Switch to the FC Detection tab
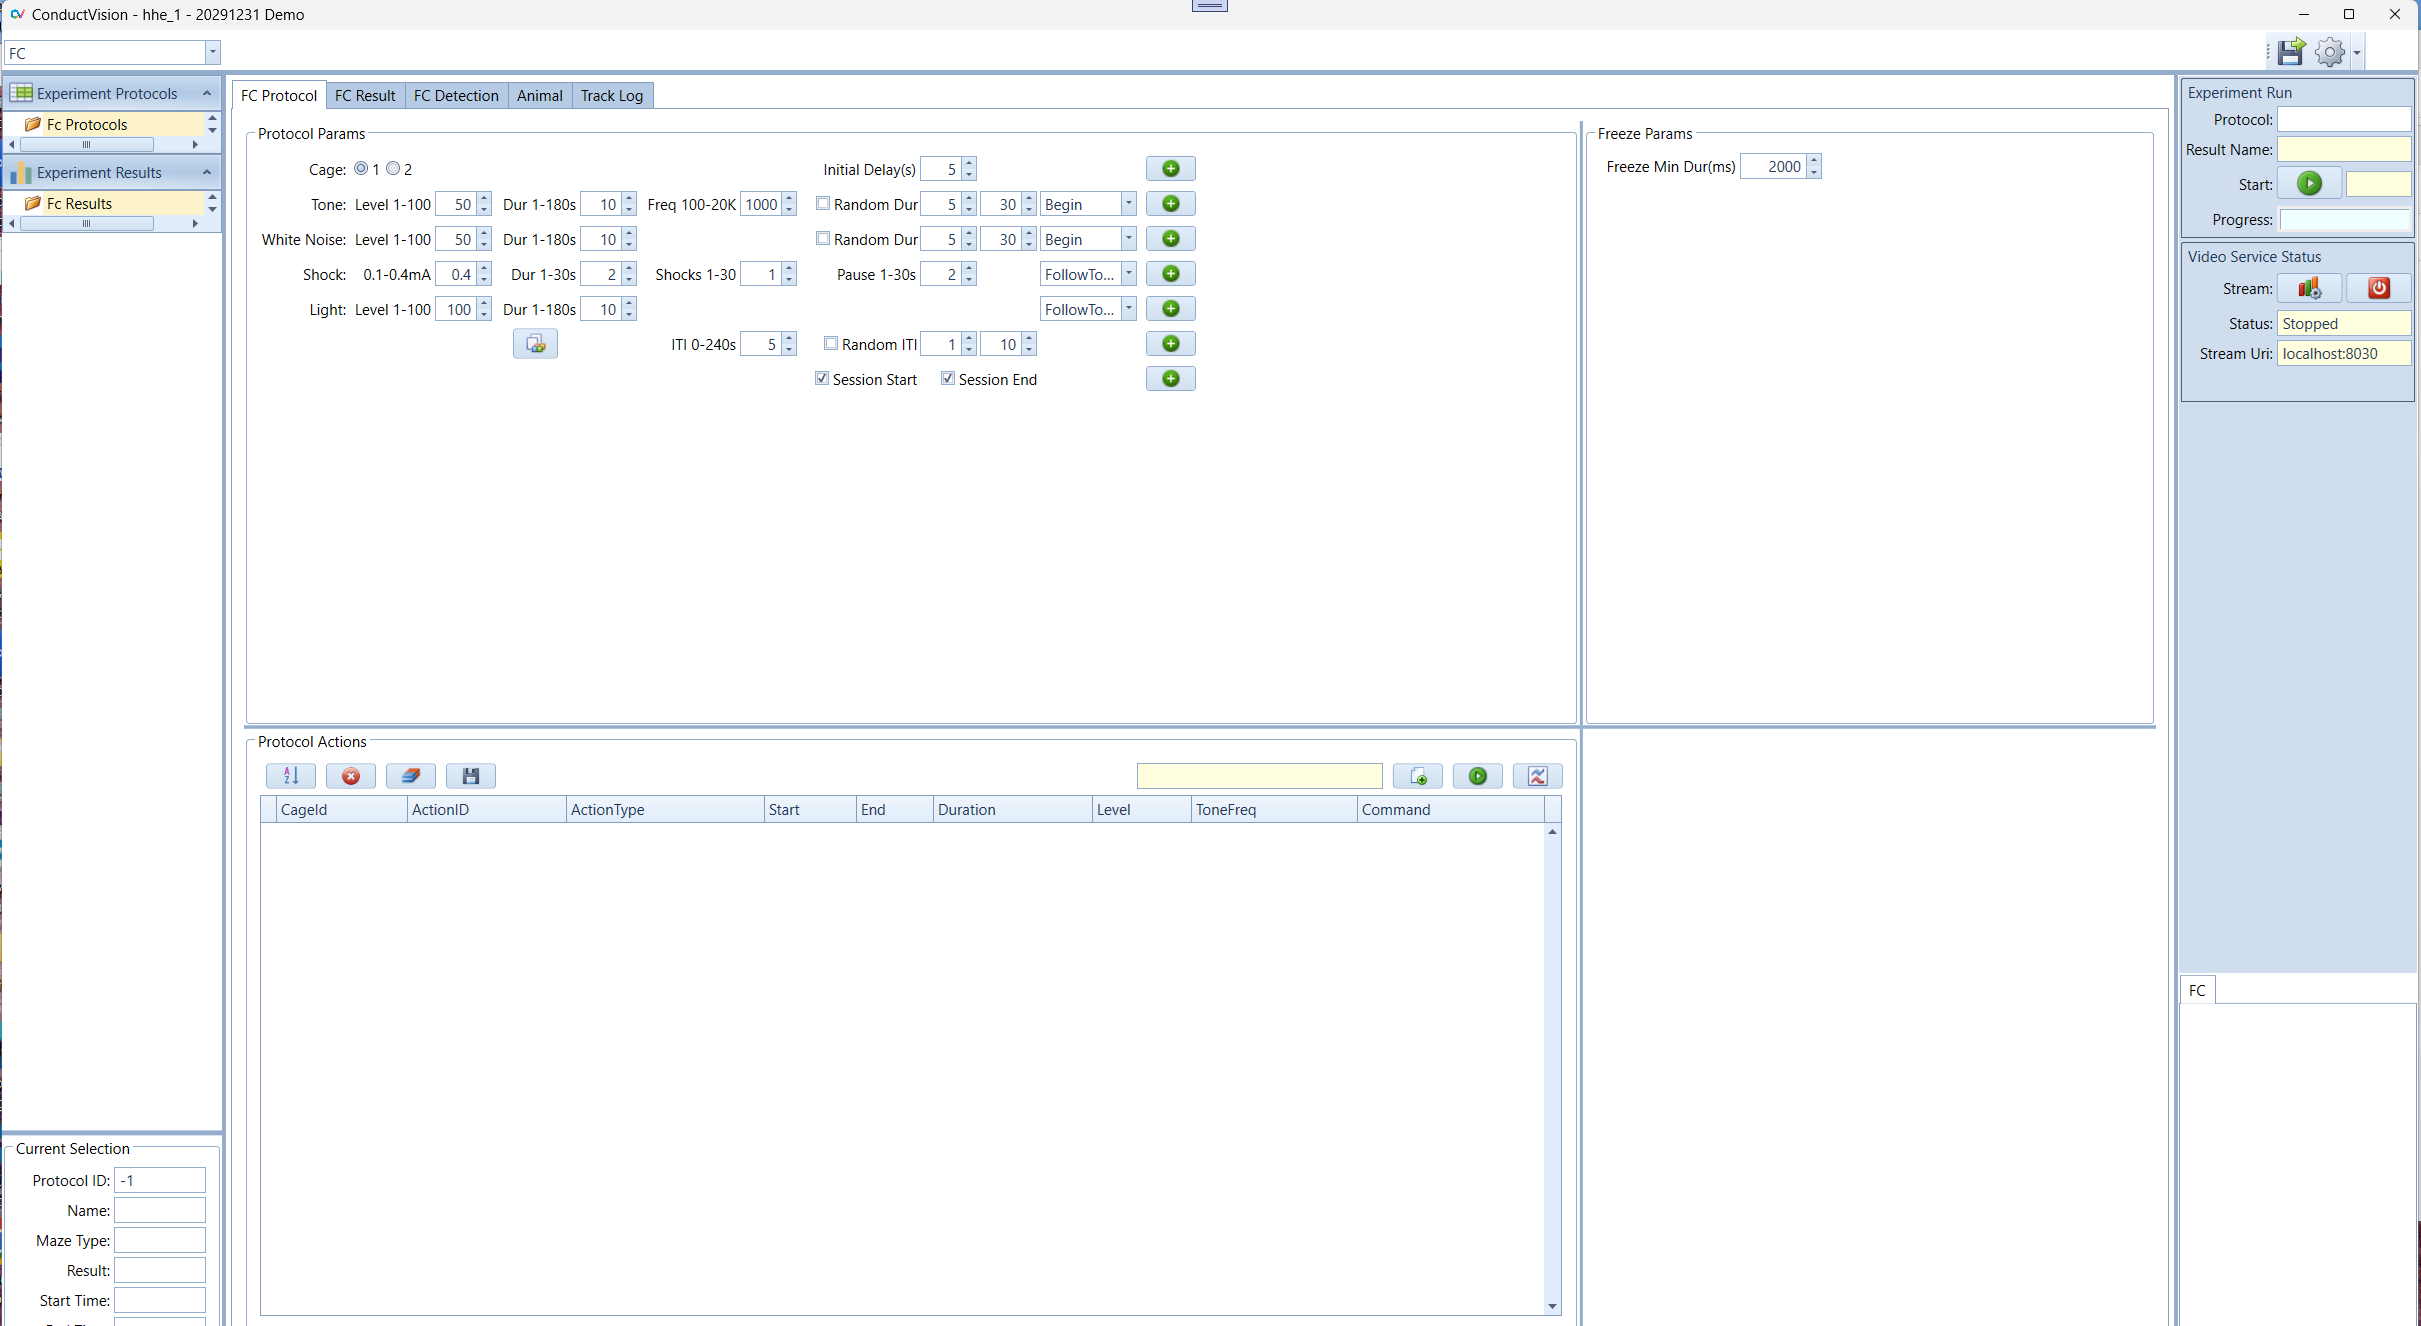Viewport: 2421px width, 1326px height. click(x=456, y=96)
